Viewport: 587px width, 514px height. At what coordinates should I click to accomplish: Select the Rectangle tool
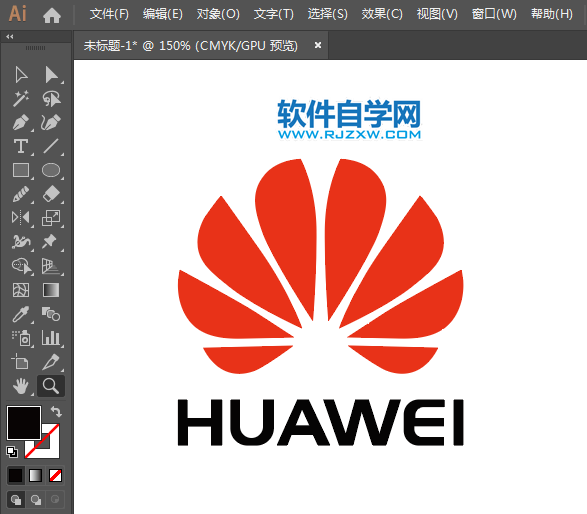tap(21, 170)
